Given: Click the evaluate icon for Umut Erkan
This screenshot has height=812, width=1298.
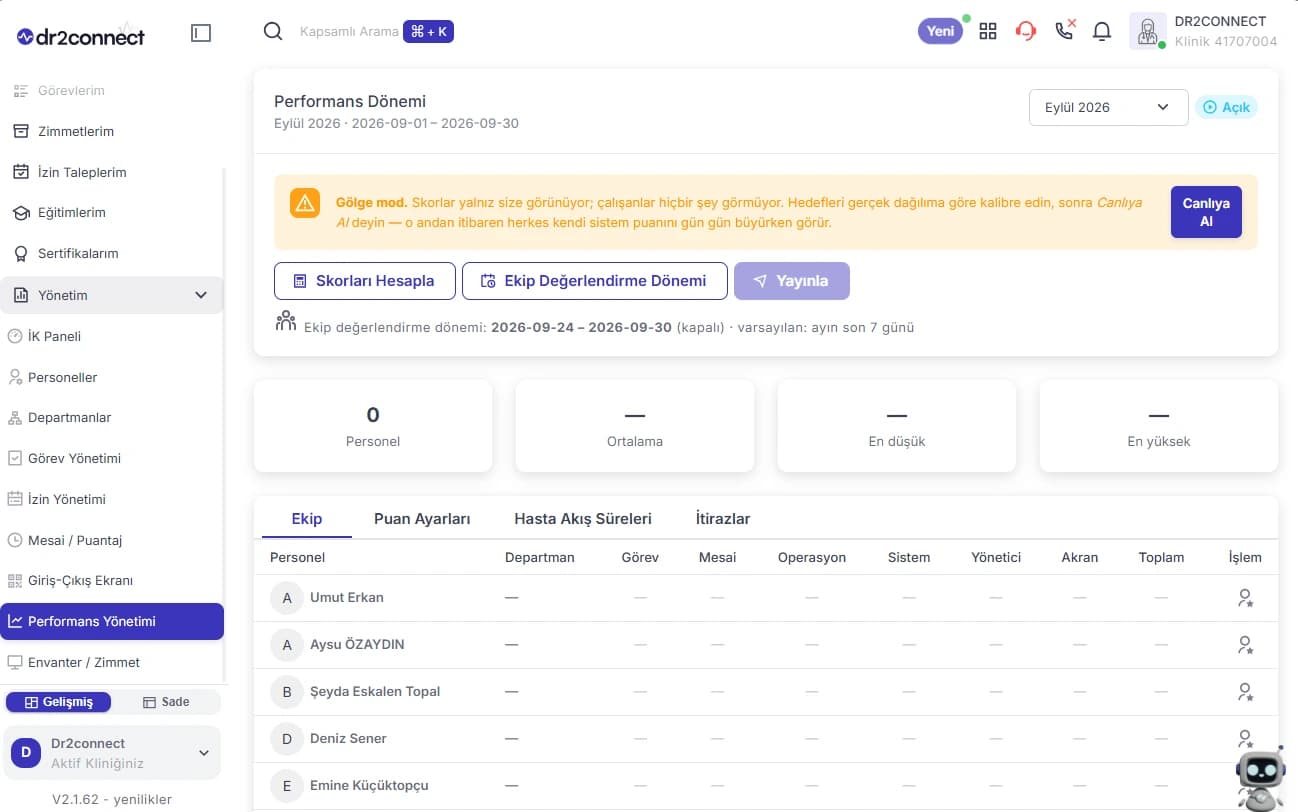Looking at the screenshot, I should point(1245,598).
